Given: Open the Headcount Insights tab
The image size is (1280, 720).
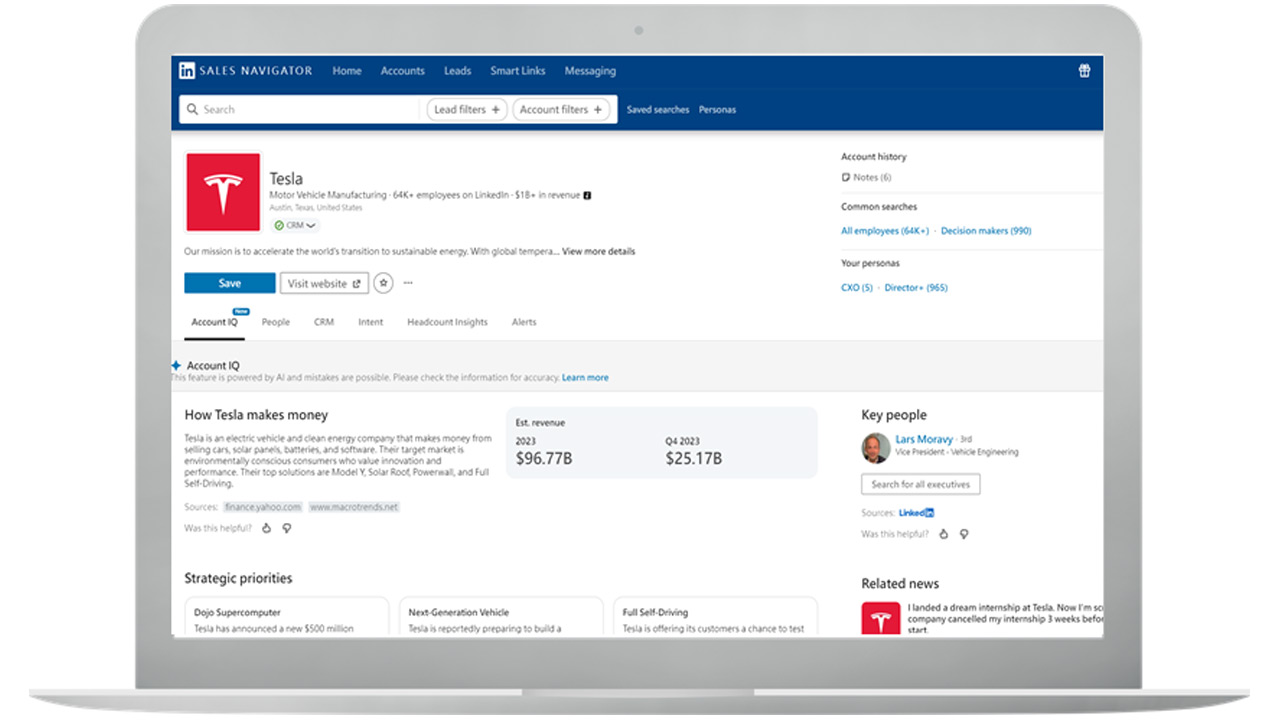Looking at the screenshot, I should click(447, 322).
